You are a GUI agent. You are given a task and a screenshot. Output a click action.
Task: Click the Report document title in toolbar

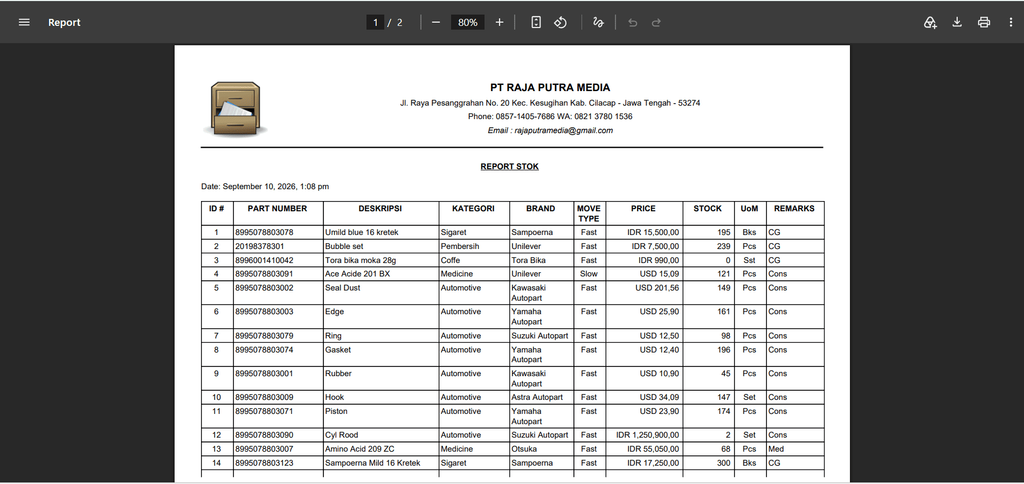(64, 22)
